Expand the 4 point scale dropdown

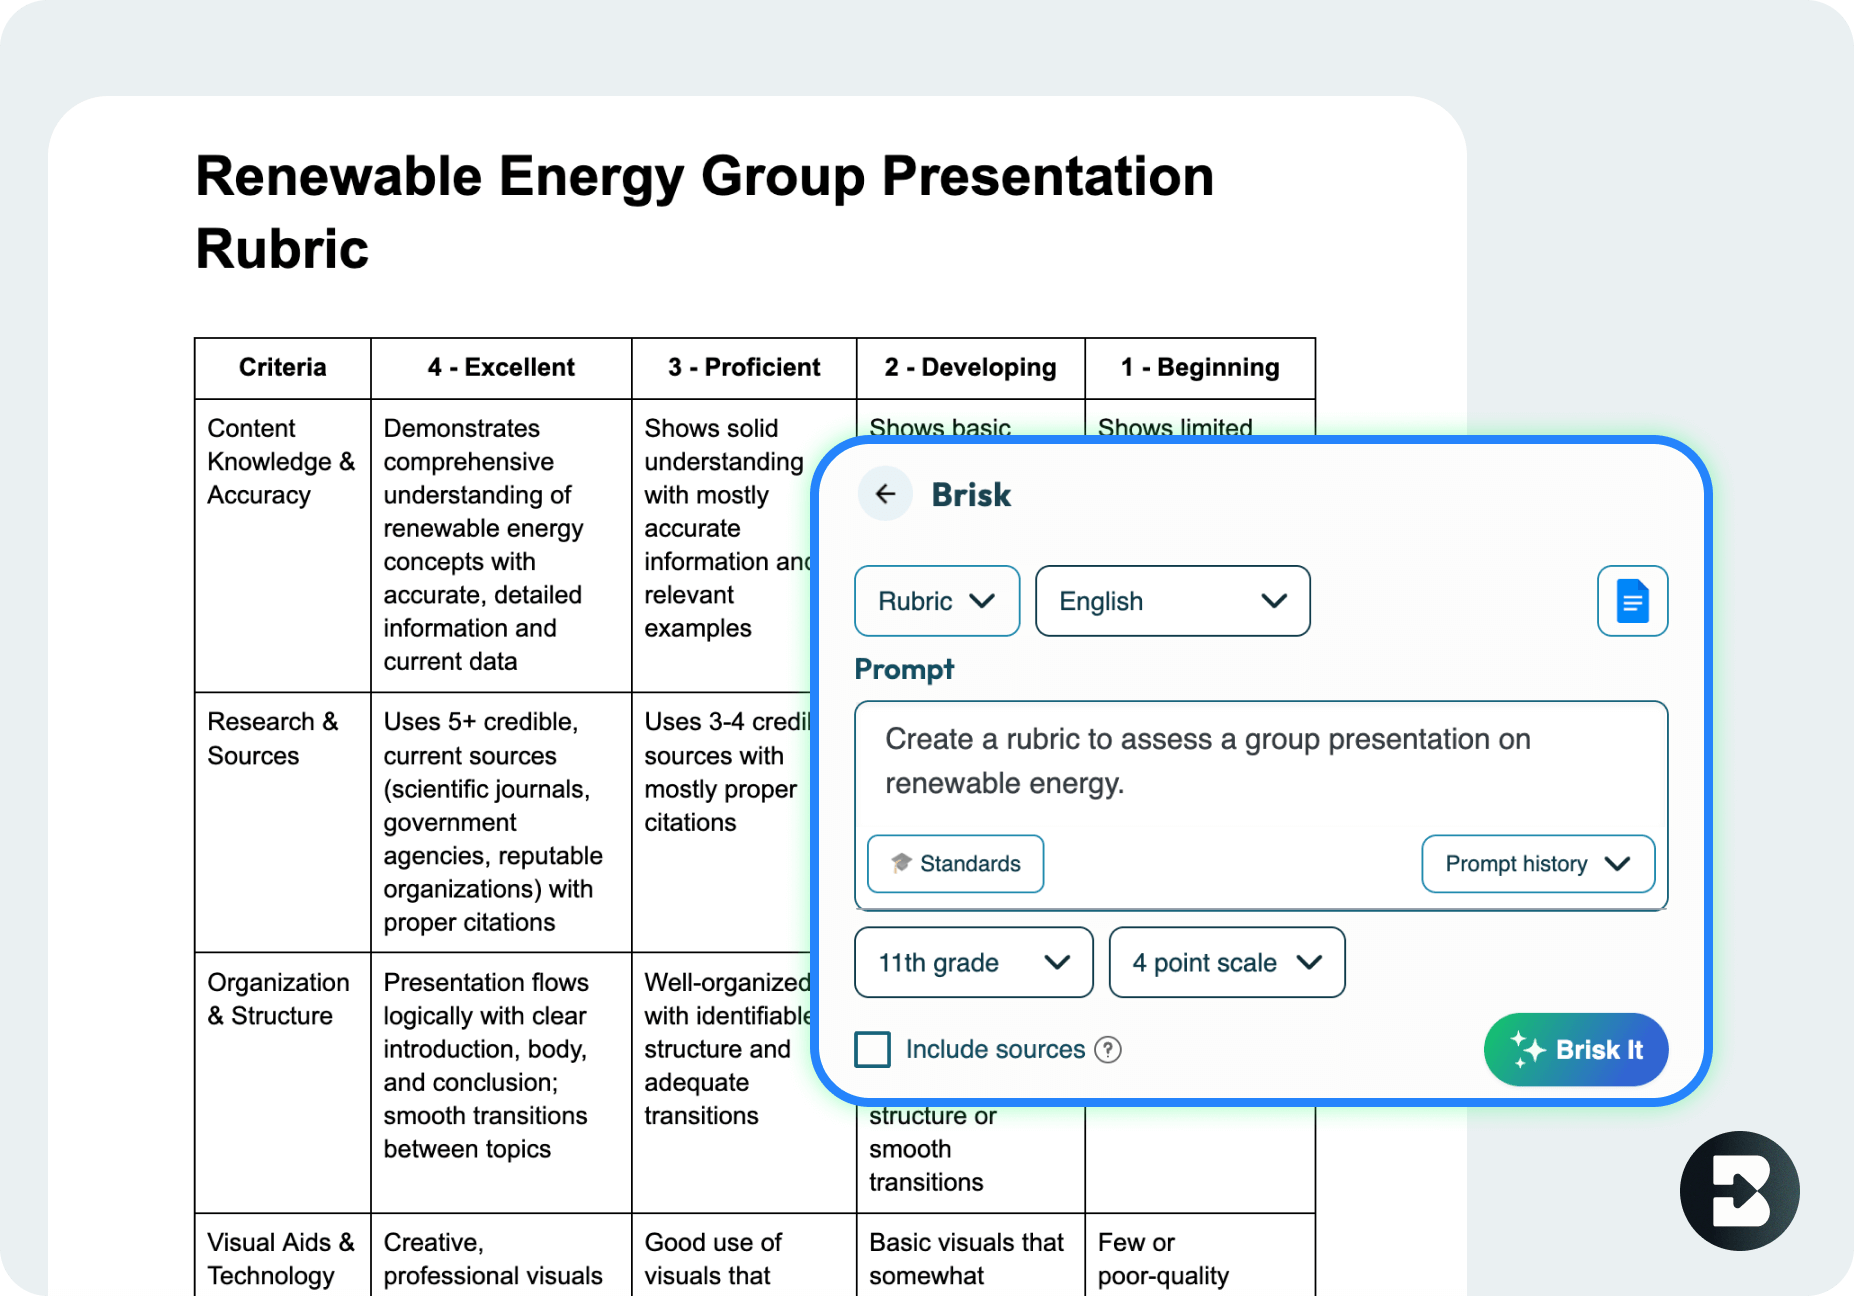tap(1226, 963)
